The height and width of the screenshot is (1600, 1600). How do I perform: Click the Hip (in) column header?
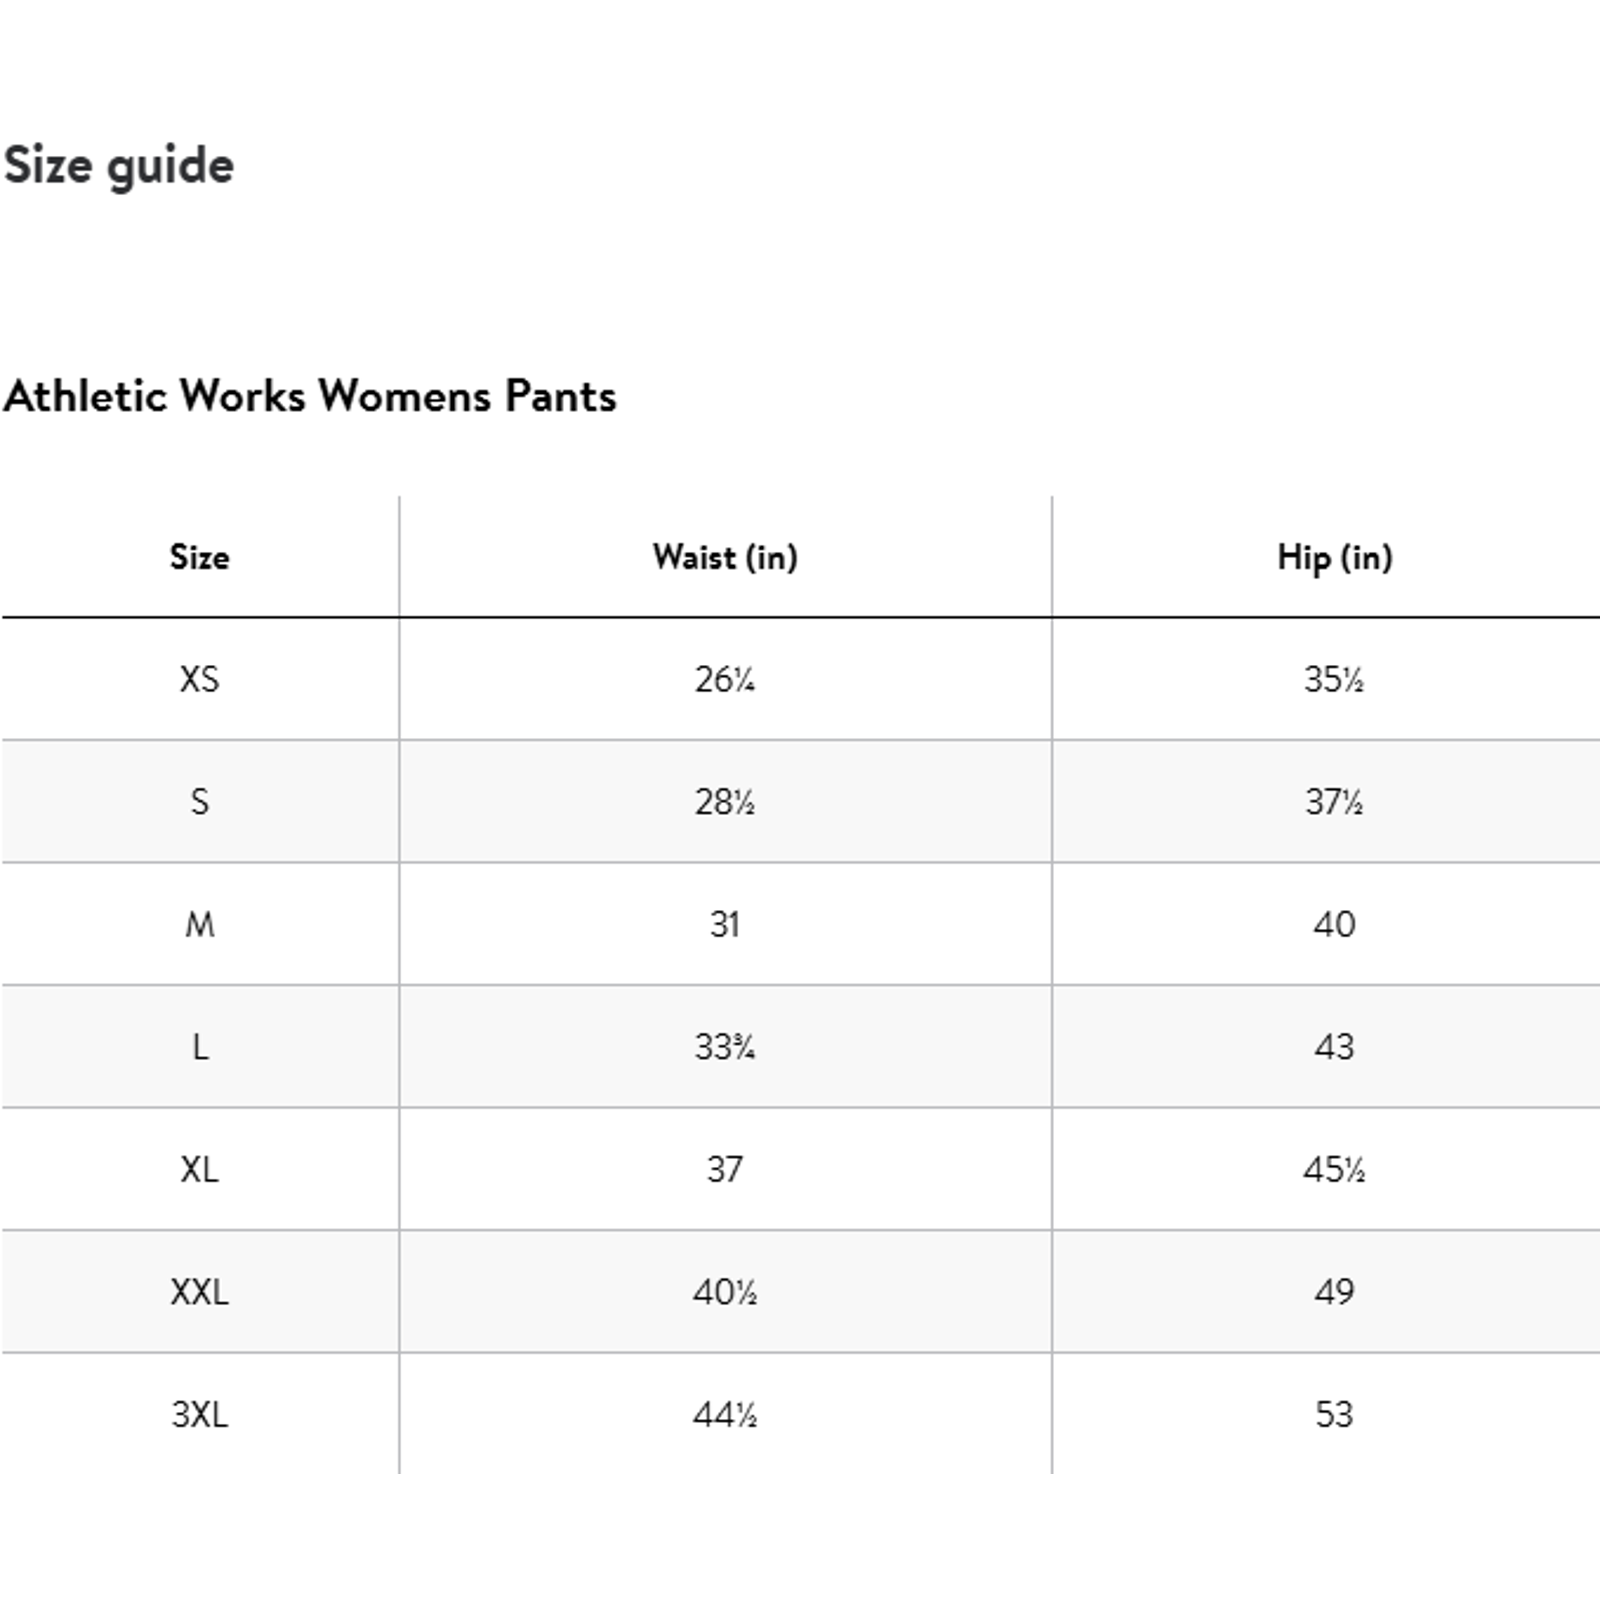coord(1334,557)
